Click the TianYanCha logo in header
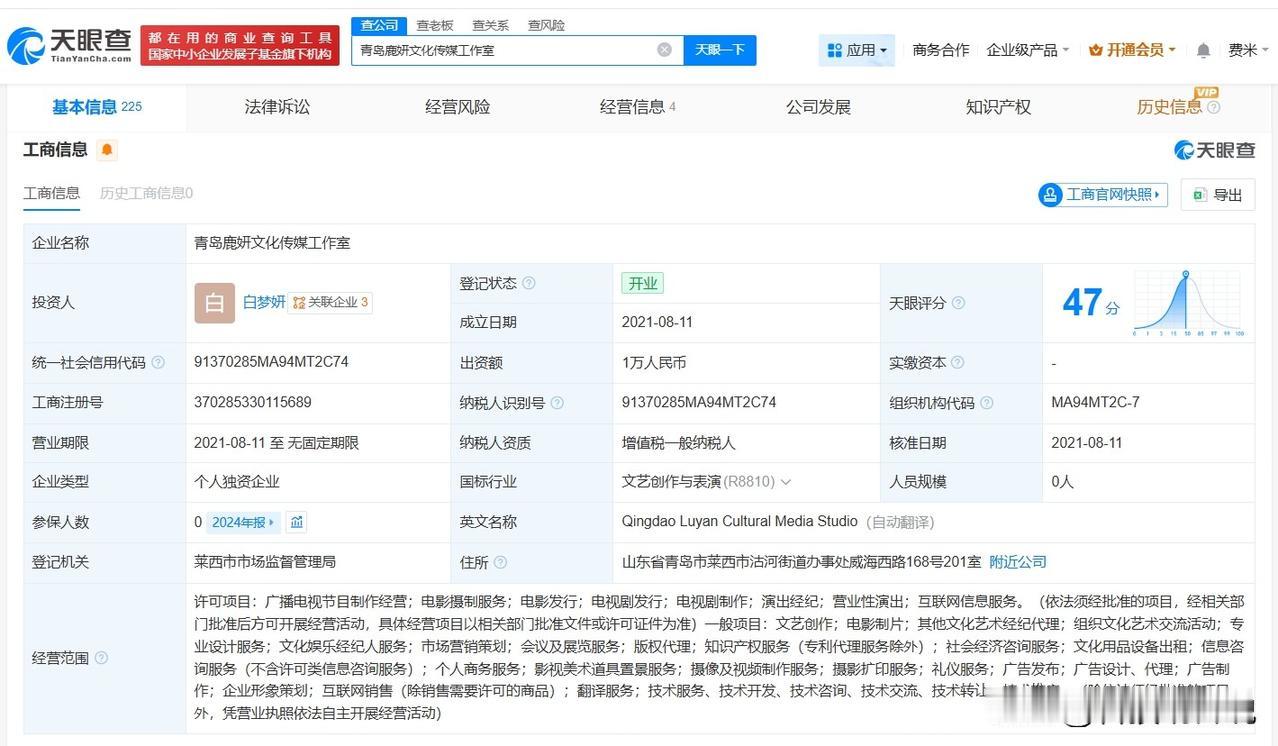Screen dimensions: 1278x746 69,45
